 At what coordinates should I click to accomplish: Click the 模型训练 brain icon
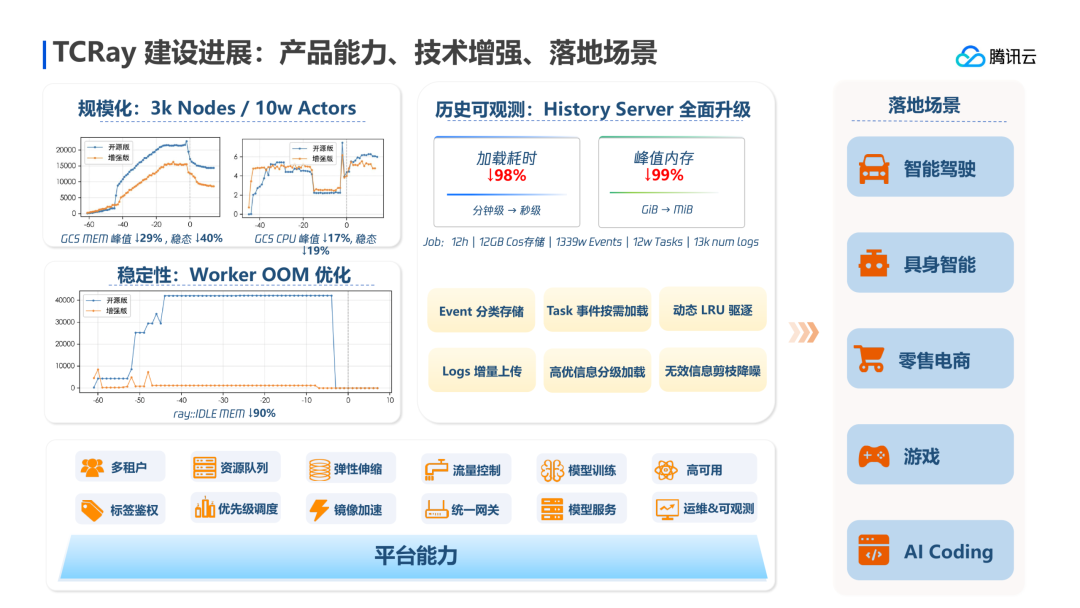click(552, 470)
